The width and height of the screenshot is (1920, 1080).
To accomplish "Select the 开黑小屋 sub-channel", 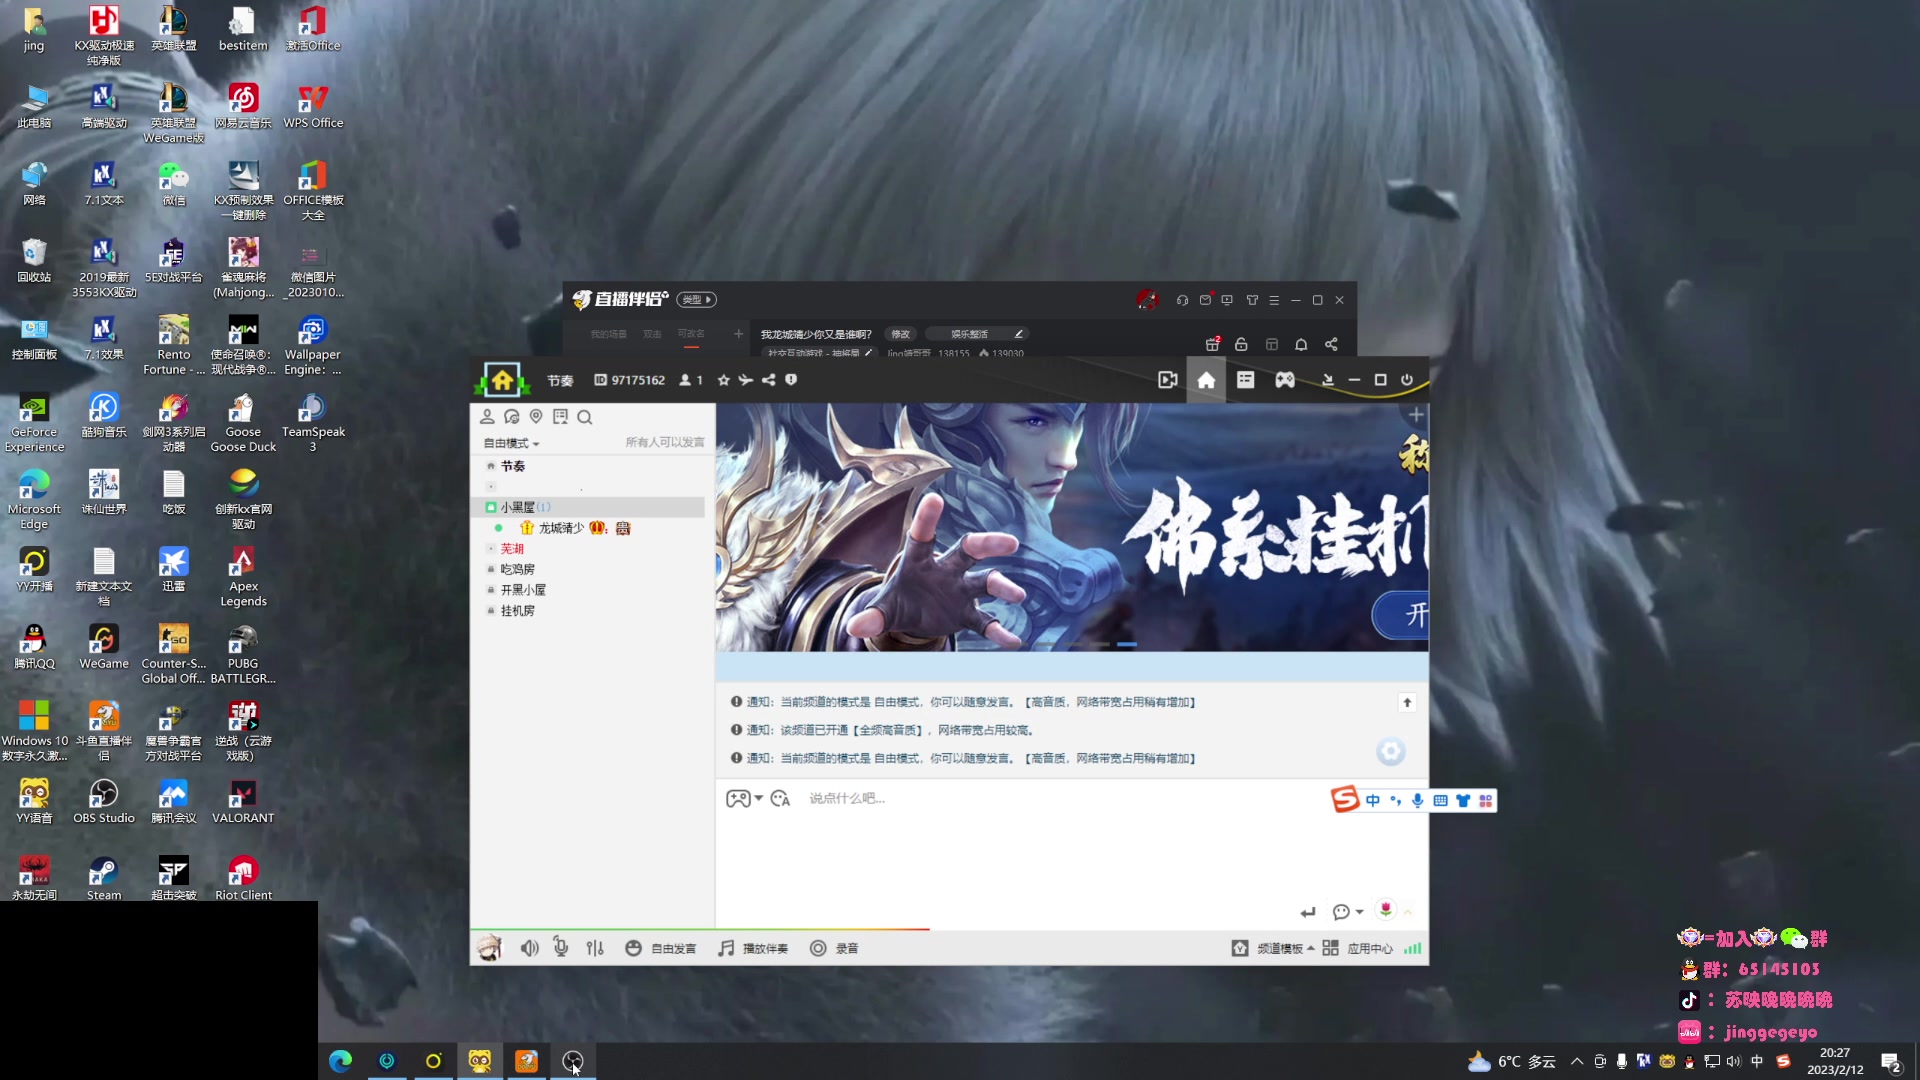I will [x=523, y=590].
